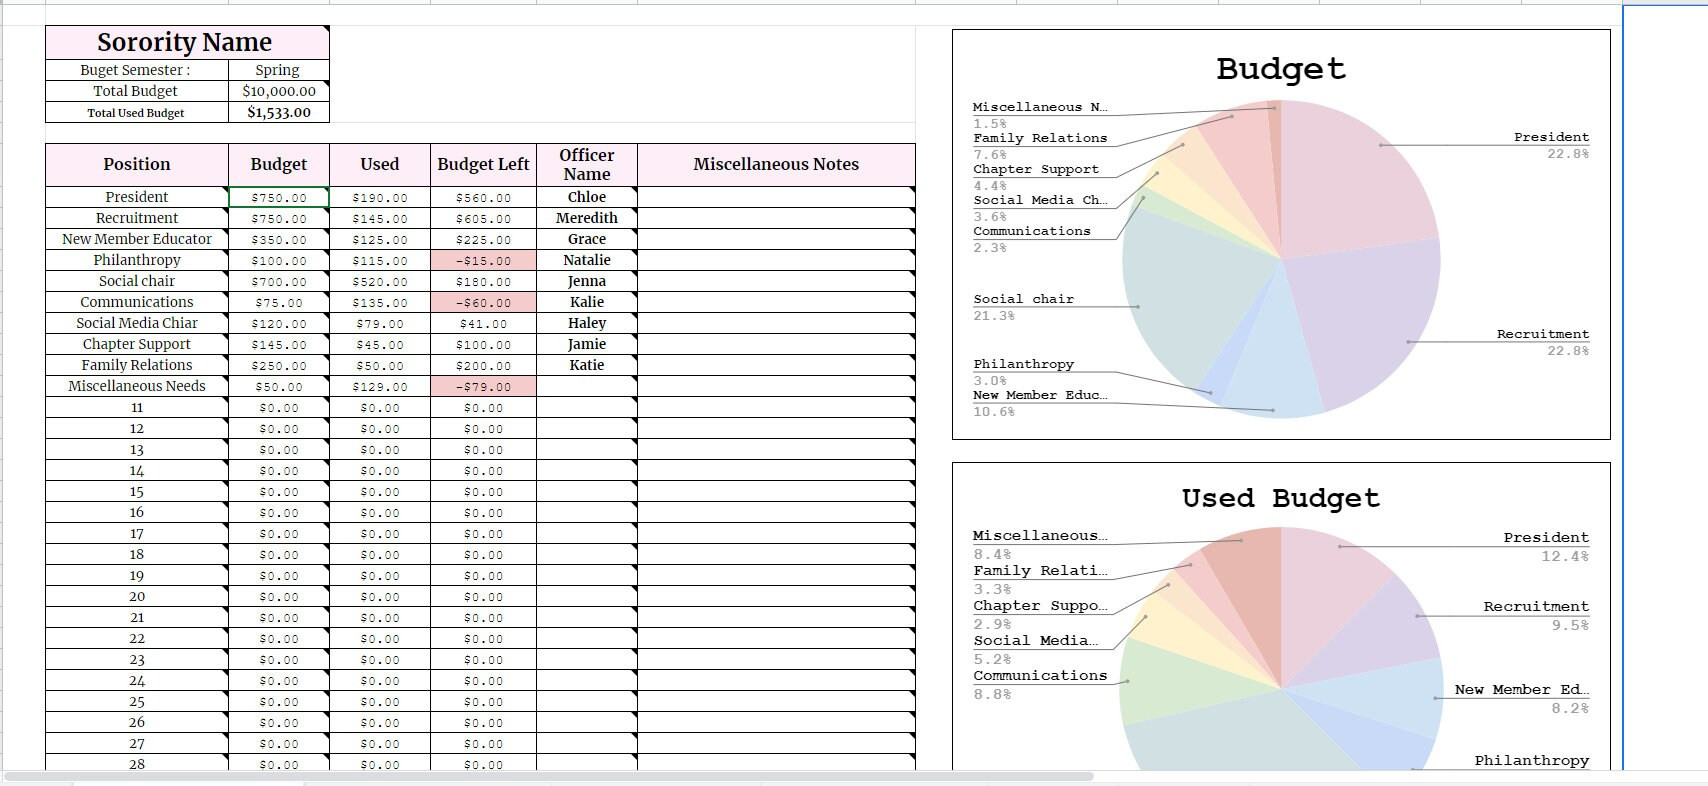Select the Sorority Name title cell
The width and height of the screenshot is (1708, 786).
point(187,42)
